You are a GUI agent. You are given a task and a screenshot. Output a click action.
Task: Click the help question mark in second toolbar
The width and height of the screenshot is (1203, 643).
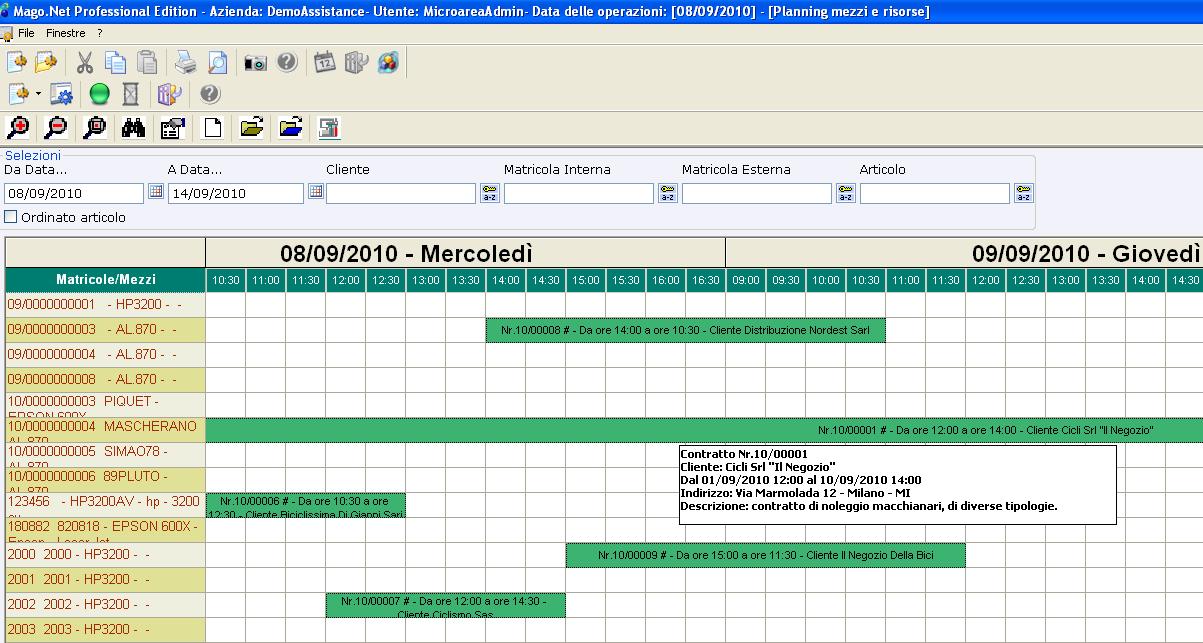point(209,94)
